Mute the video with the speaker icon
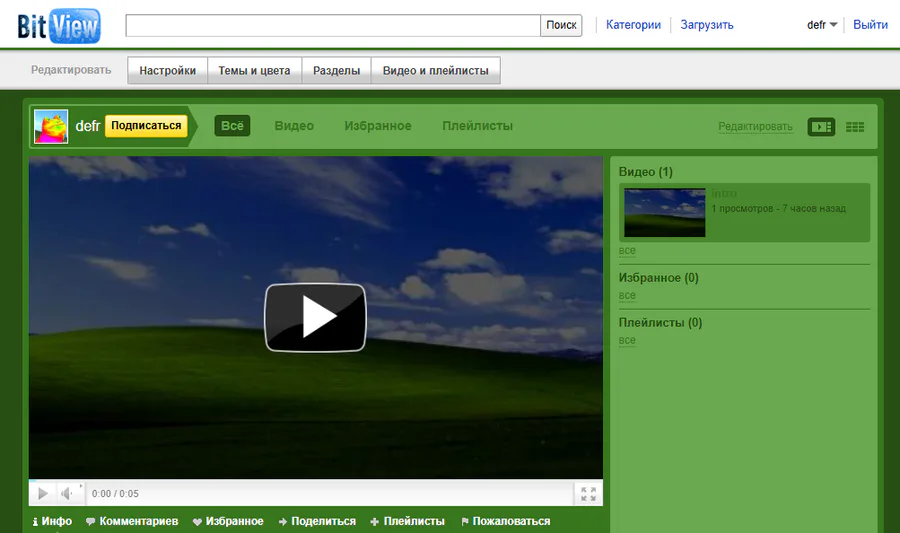Image resolution: width=900 pixels, height=533 pixels. (x=68, y=493)
